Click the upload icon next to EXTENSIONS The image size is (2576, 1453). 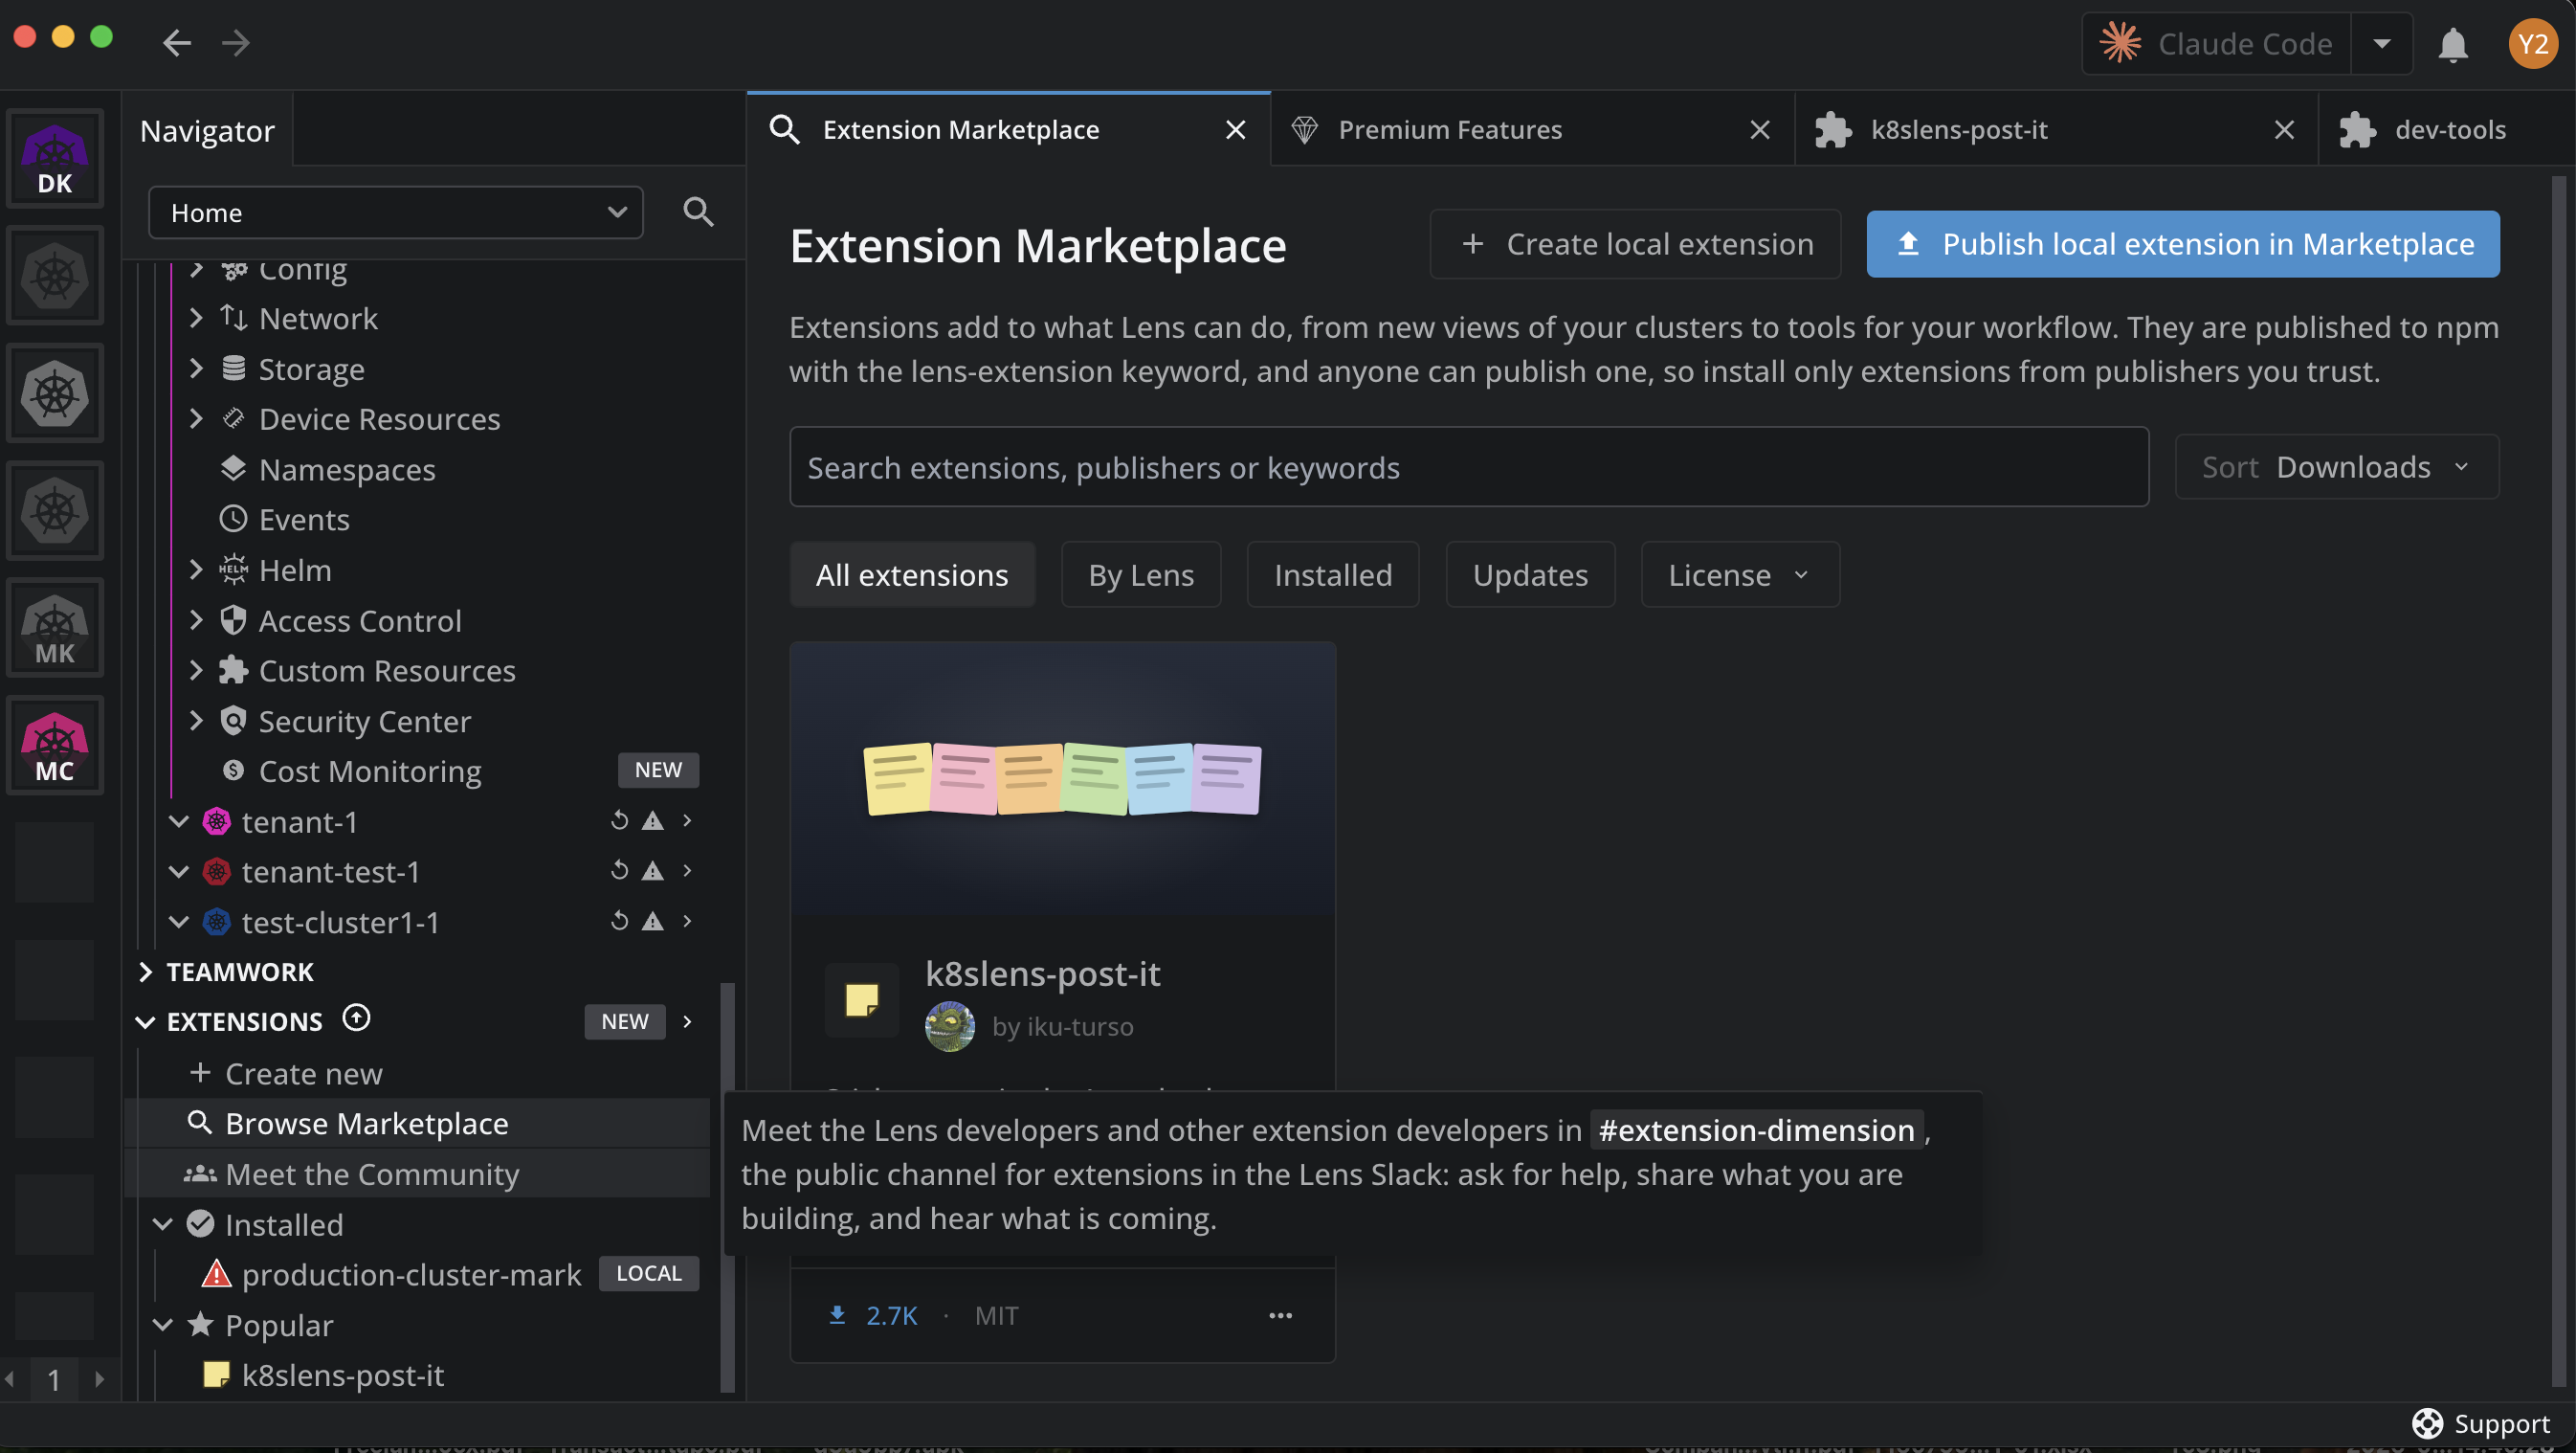point(356,1018)
